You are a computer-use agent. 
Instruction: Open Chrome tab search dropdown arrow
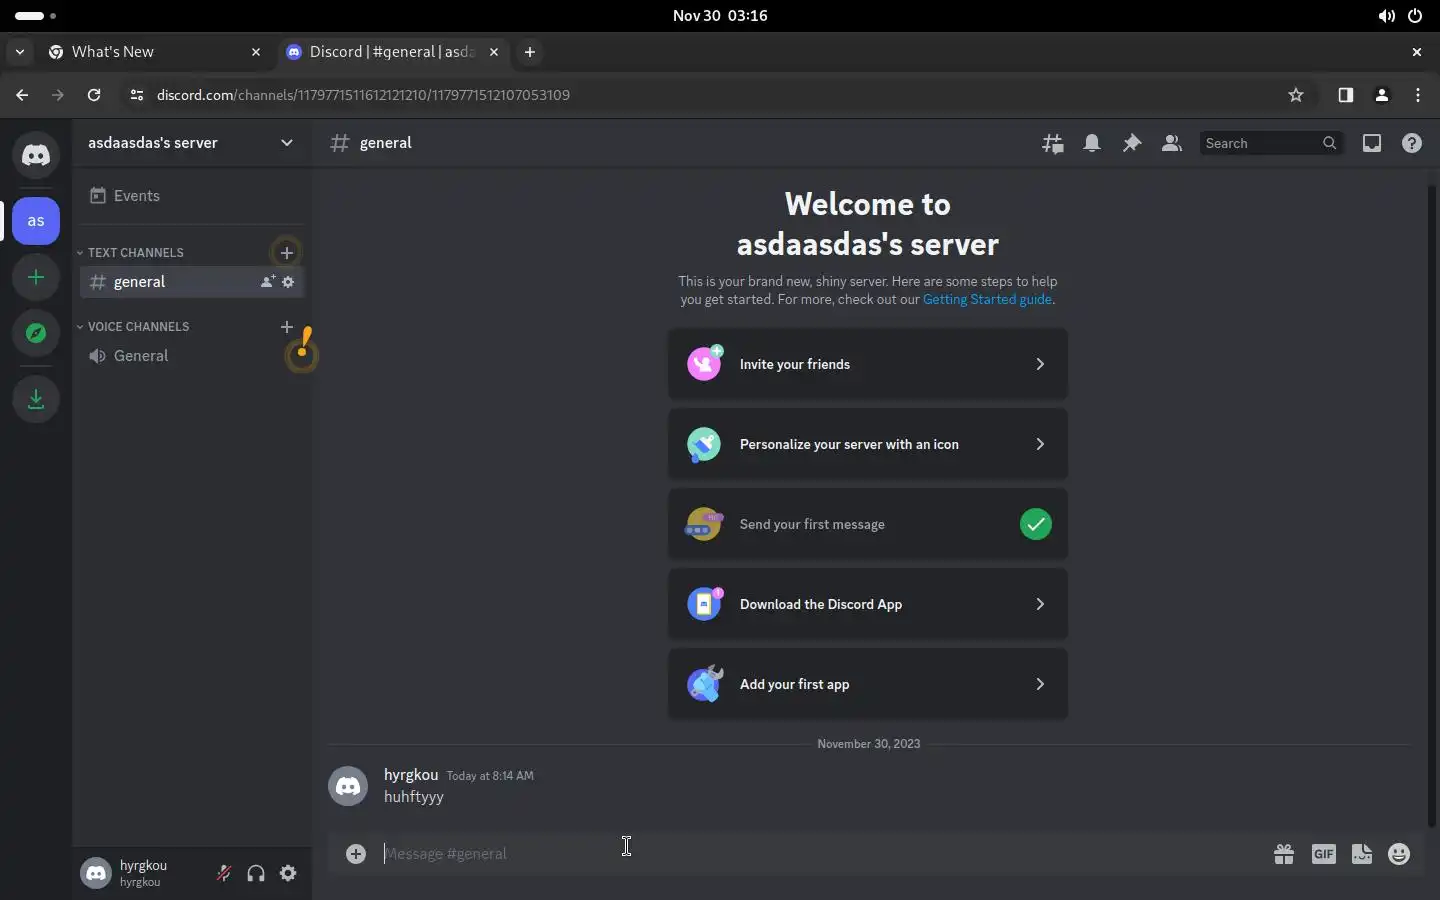[x=20, y=52]
